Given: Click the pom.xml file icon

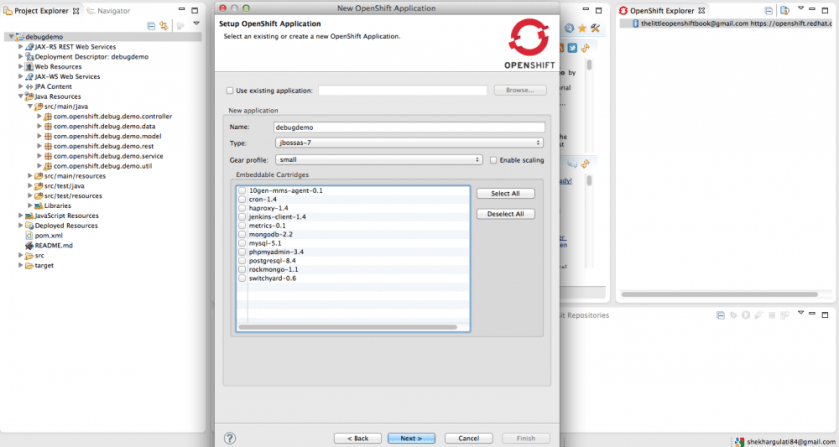Looking at the screenshot, I should pyautogui.click(x=29, y=235).
